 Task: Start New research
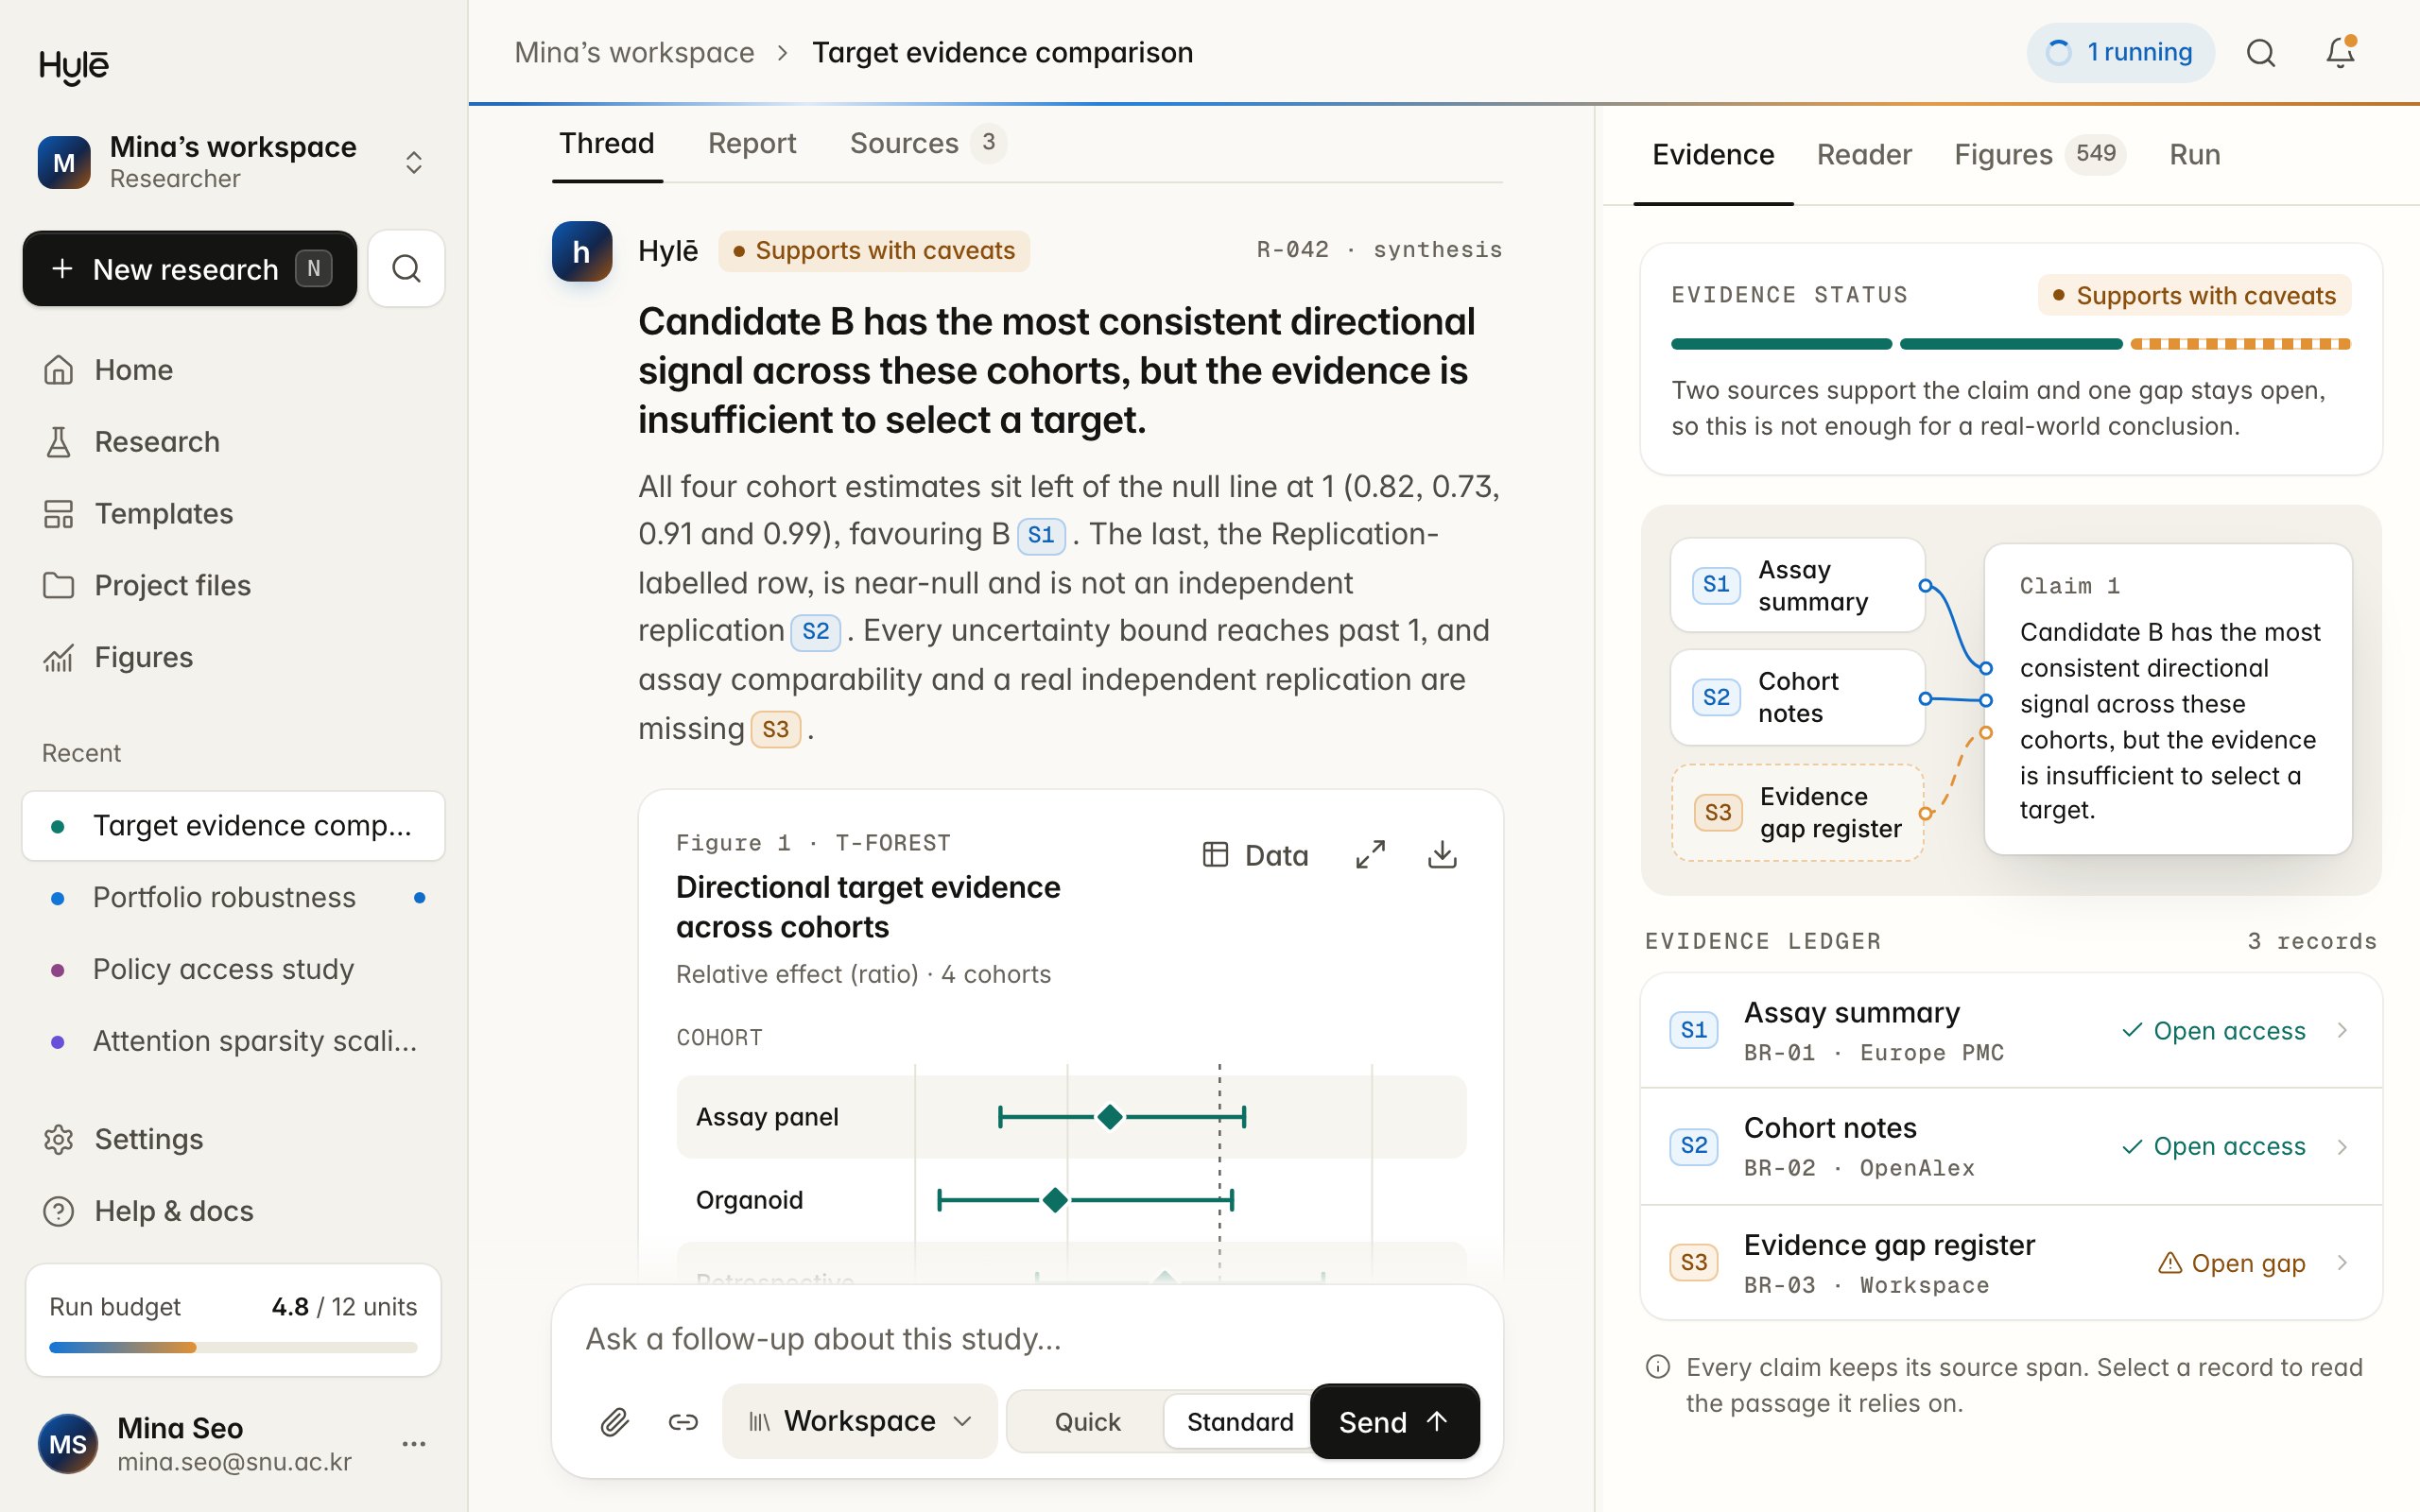click(x=190, y=268)
